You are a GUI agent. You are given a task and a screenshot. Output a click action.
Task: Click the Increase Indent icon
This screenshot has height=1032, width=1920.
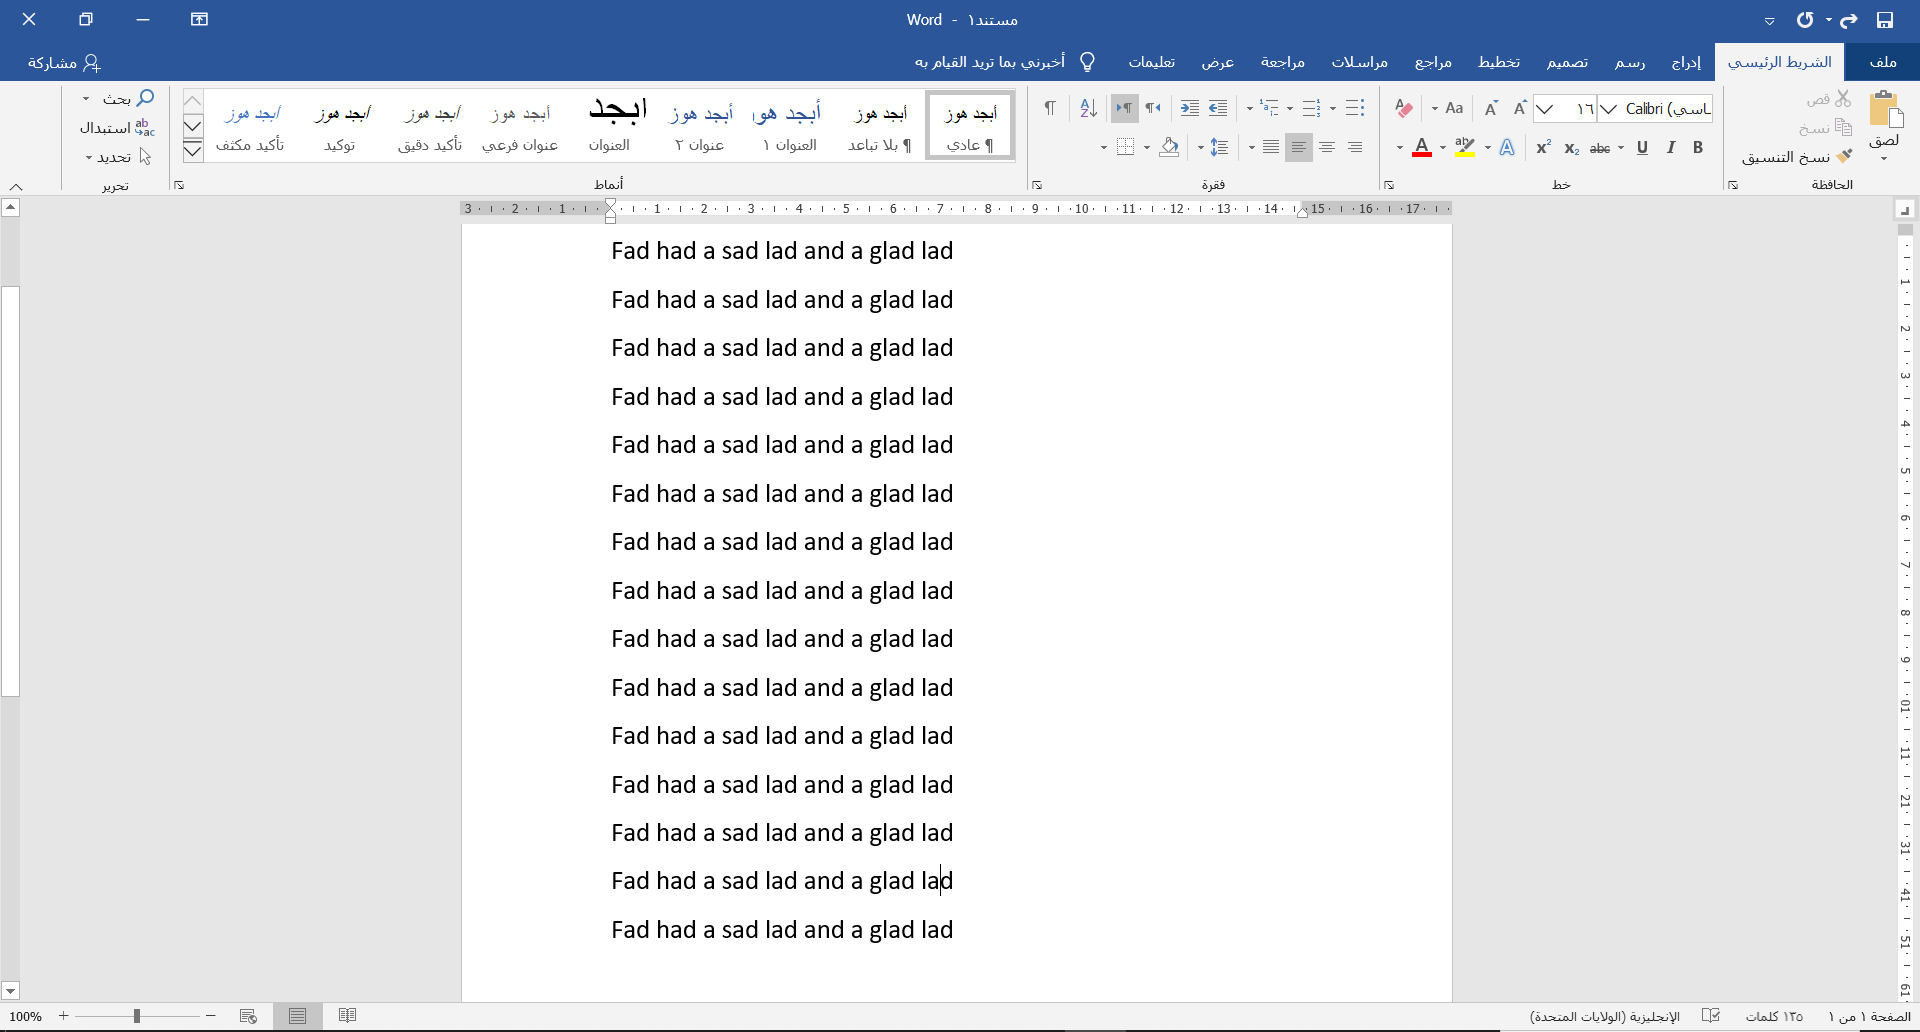tap(1189, 108)
